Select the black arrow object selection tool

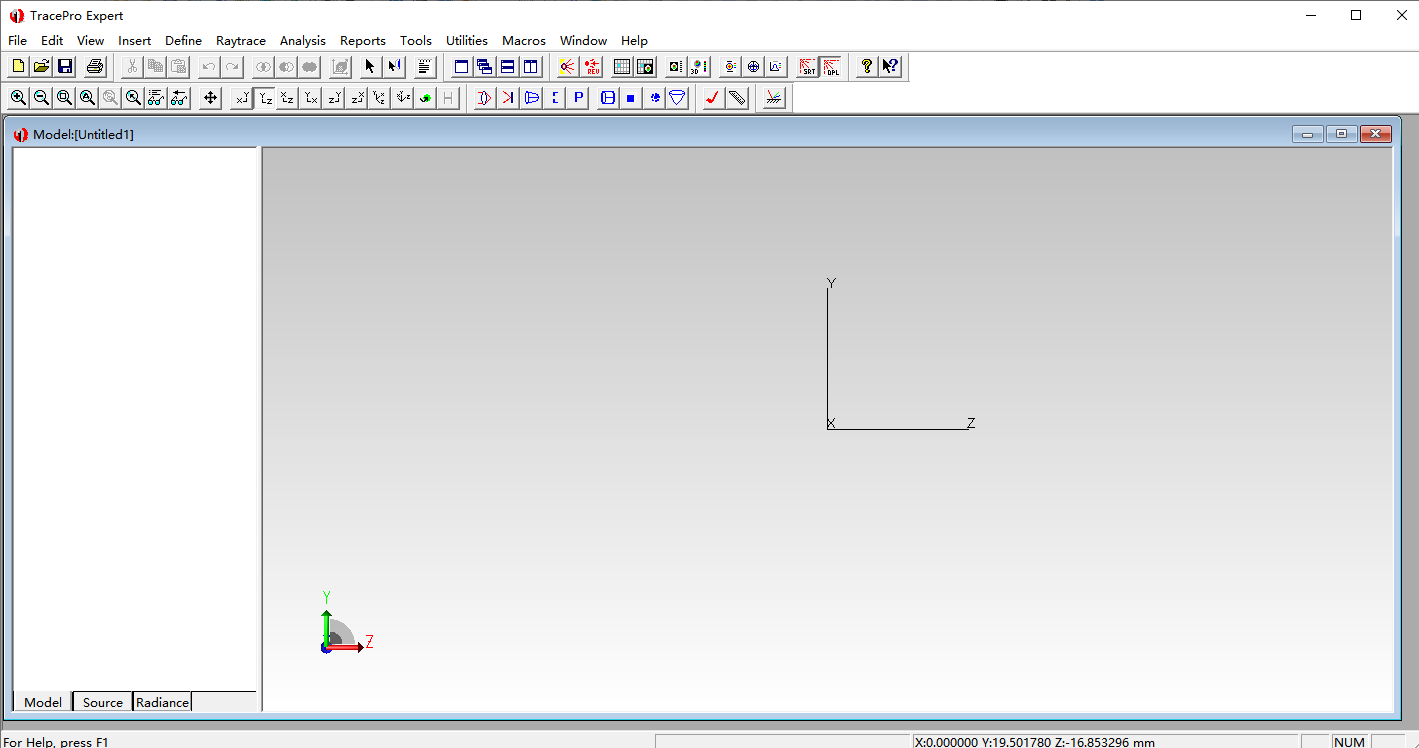(x=370, y=67)
